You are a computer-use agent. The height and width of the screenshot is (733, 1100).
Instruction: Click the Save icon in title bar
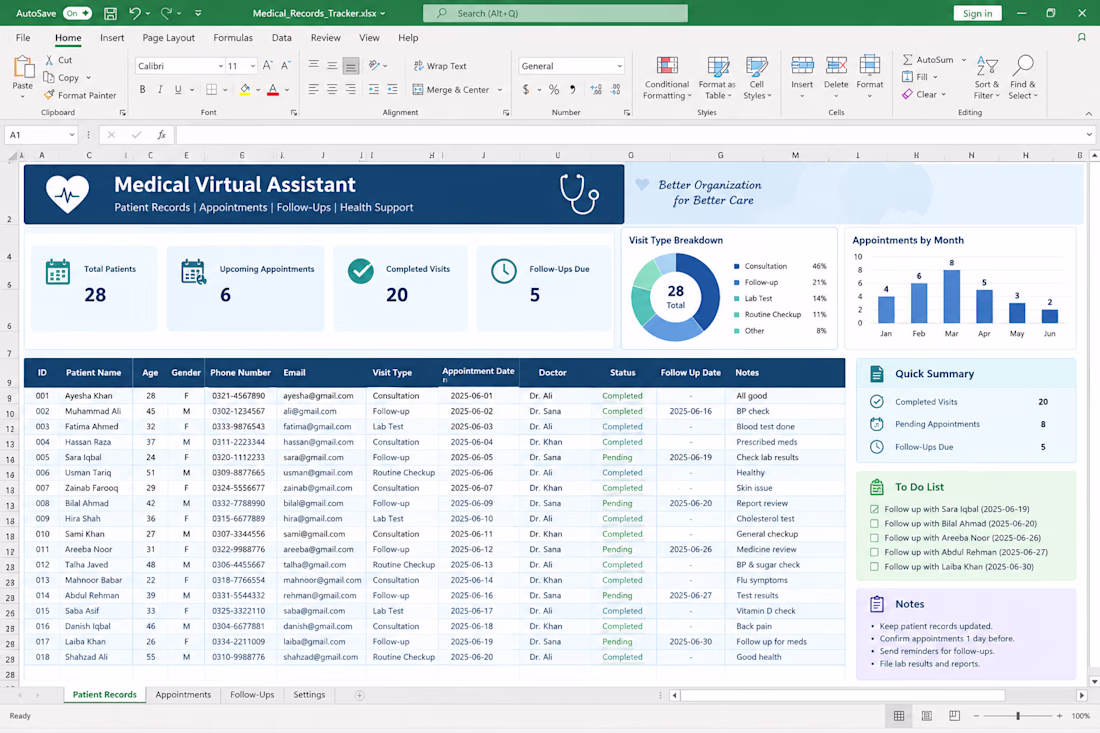pyautogui.click(x=110, y=13)
